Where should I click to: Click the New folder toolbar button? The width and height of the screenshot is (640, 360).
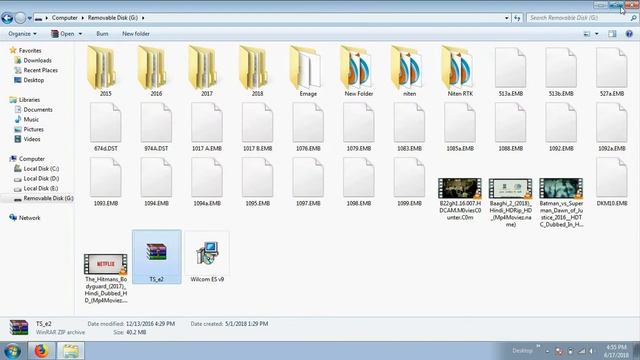tap(136, 34)
